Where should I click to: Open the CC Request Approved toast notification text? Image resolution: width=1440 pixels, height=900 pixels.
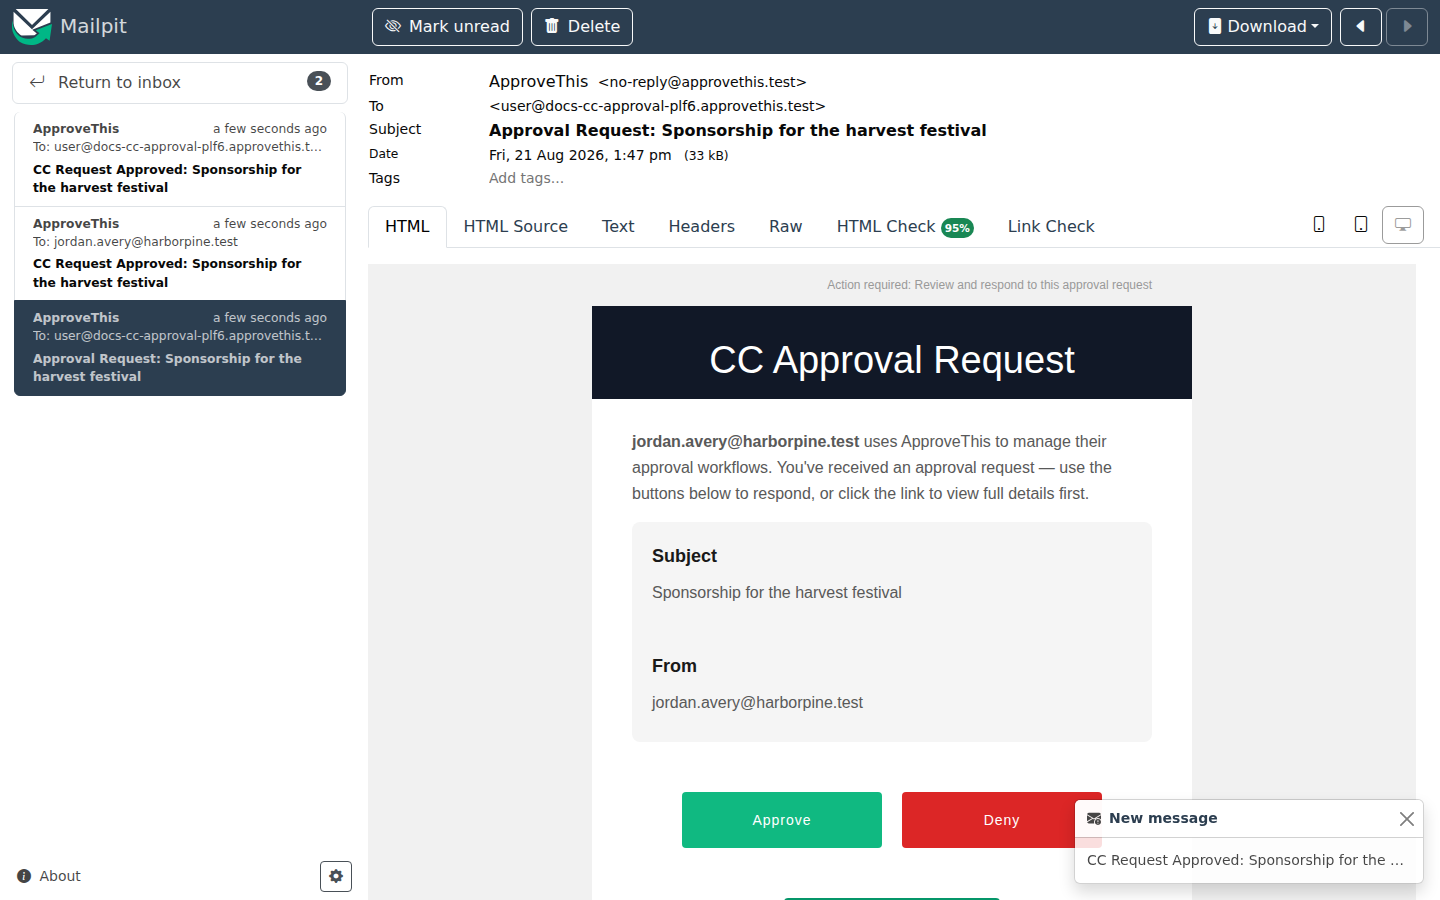tap(1245, 860)
